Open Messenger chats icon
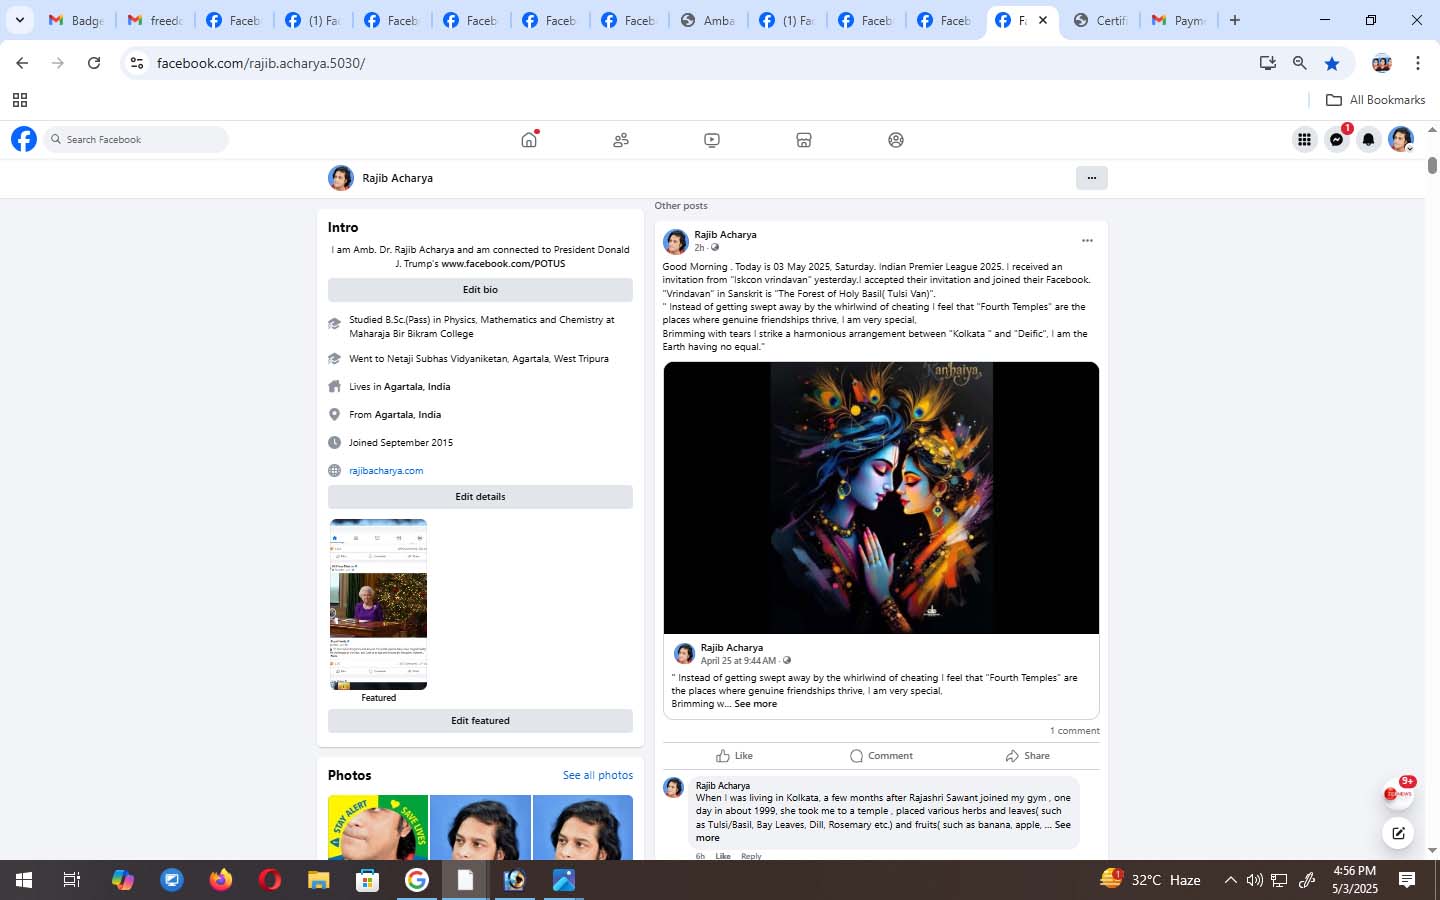The height and width of the screenshot is (900, 1440). [x=1336, y=140]
